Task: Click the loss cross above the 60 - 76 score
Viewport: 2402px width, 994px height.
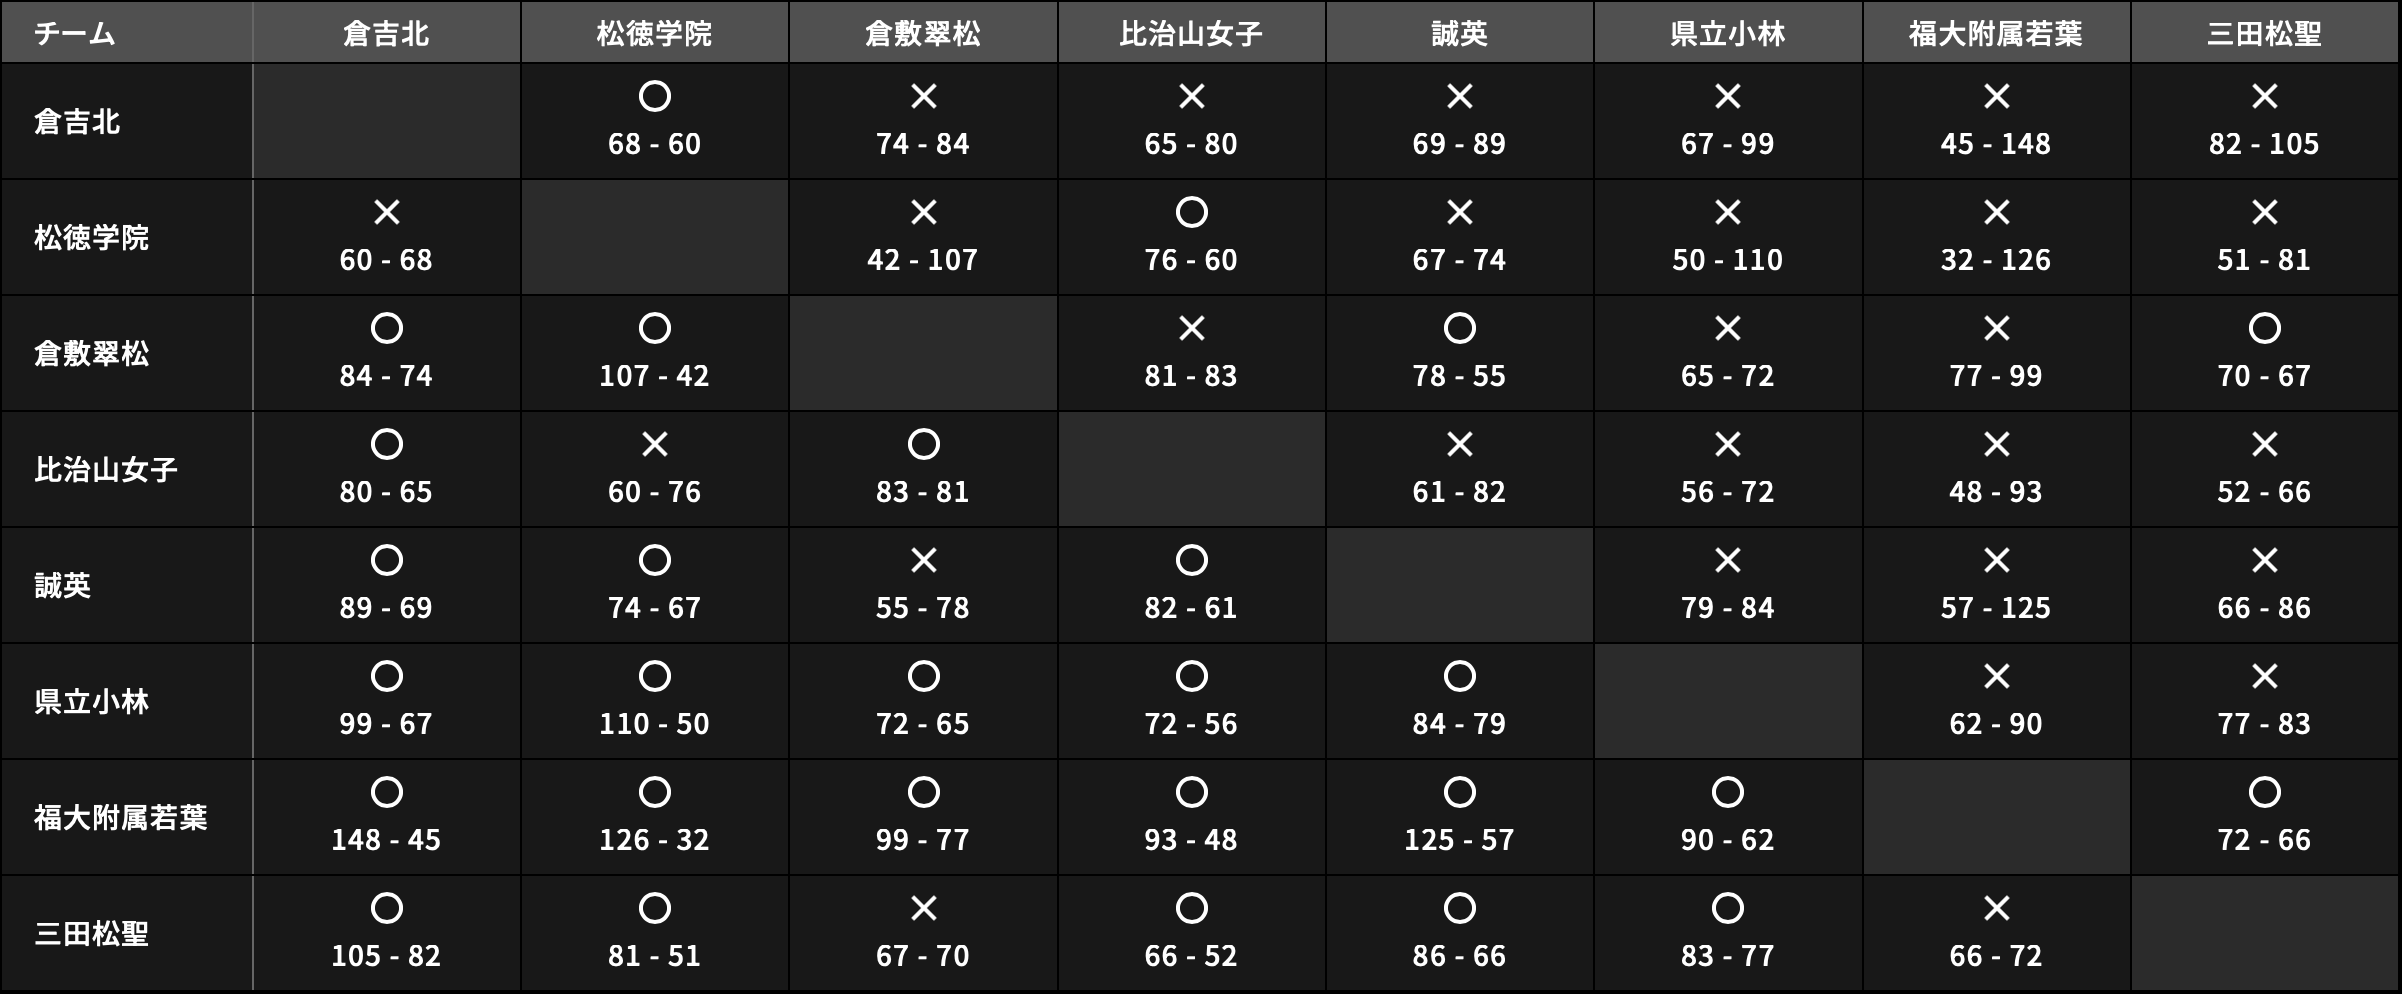Action: (654, 445)
